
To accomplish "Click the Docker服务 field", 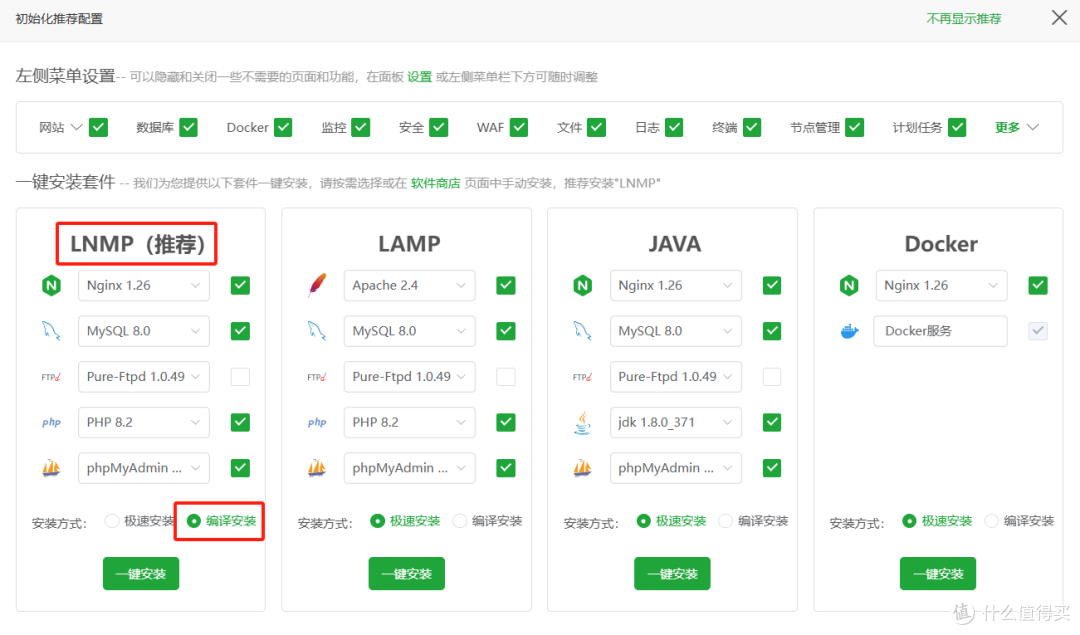I will [x=941, y=331].
